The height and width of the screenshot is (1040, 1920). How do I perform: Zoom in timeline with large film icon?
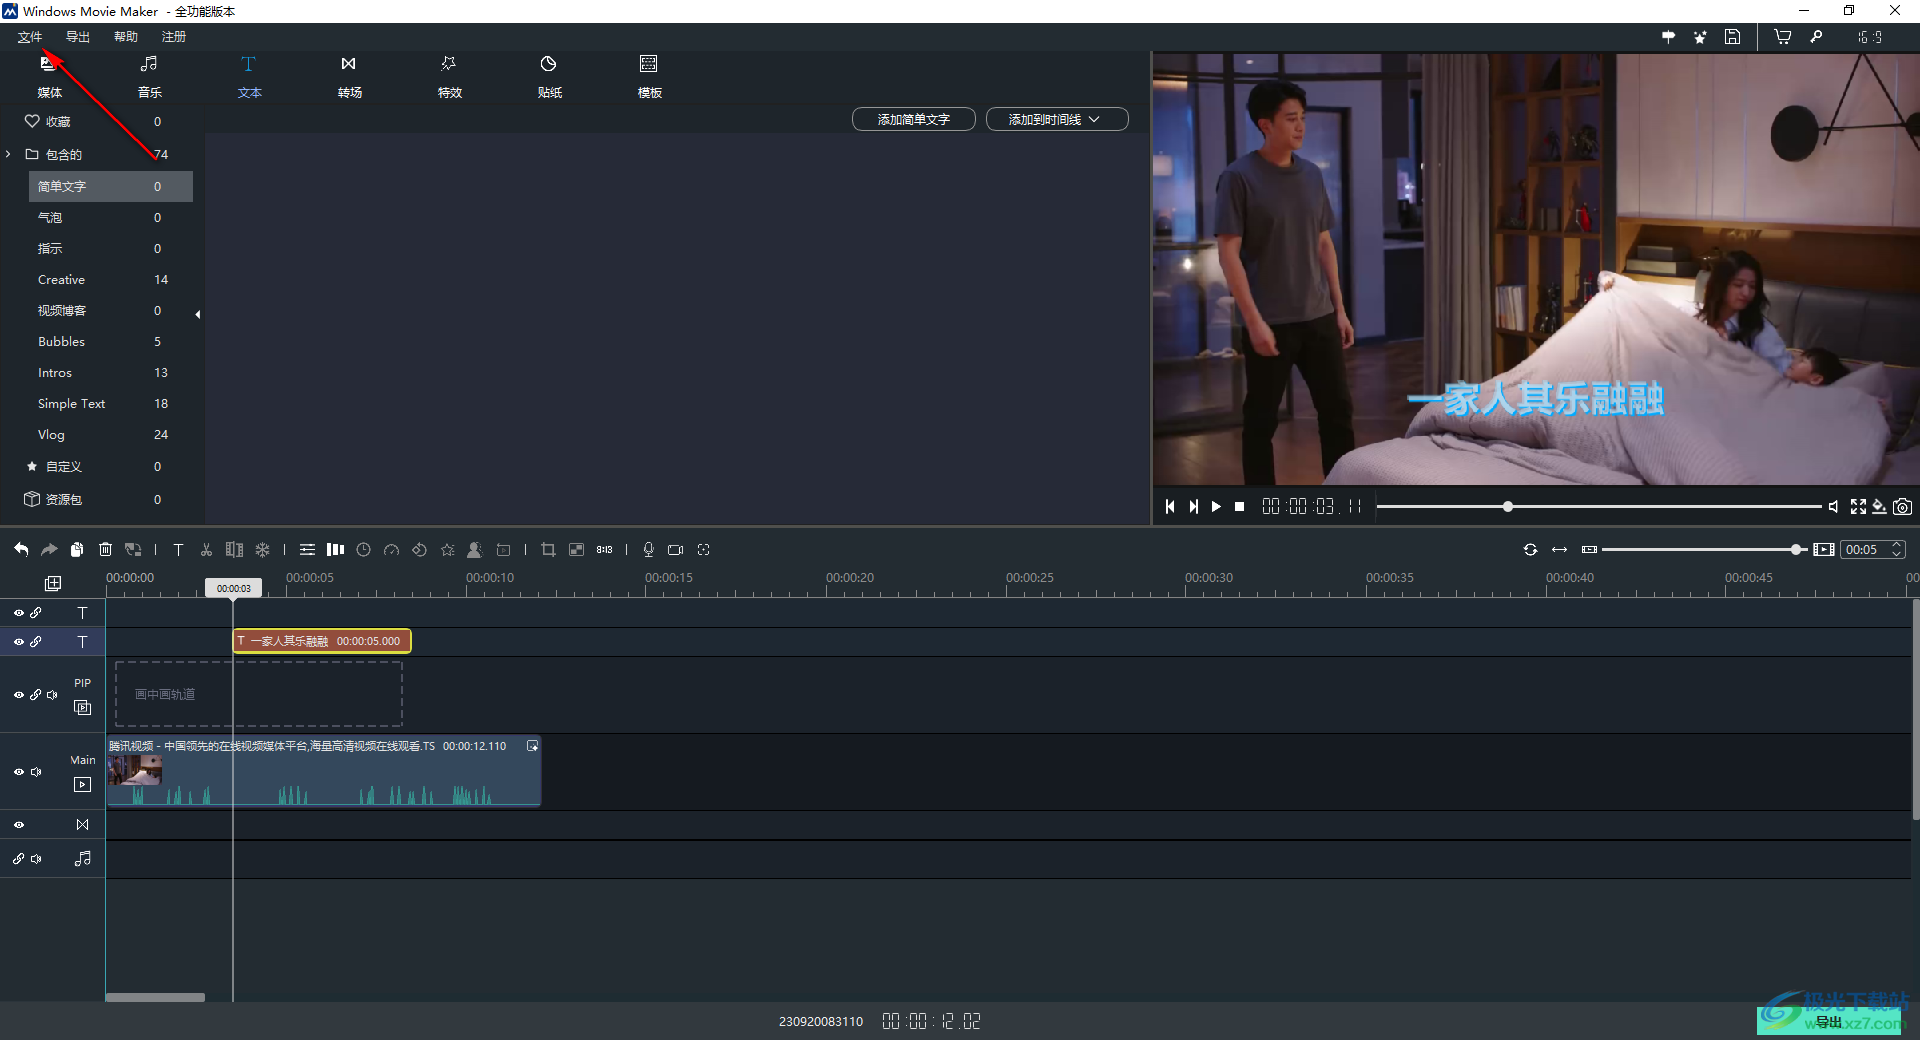pyautogui.click(x=1824, y=549)
